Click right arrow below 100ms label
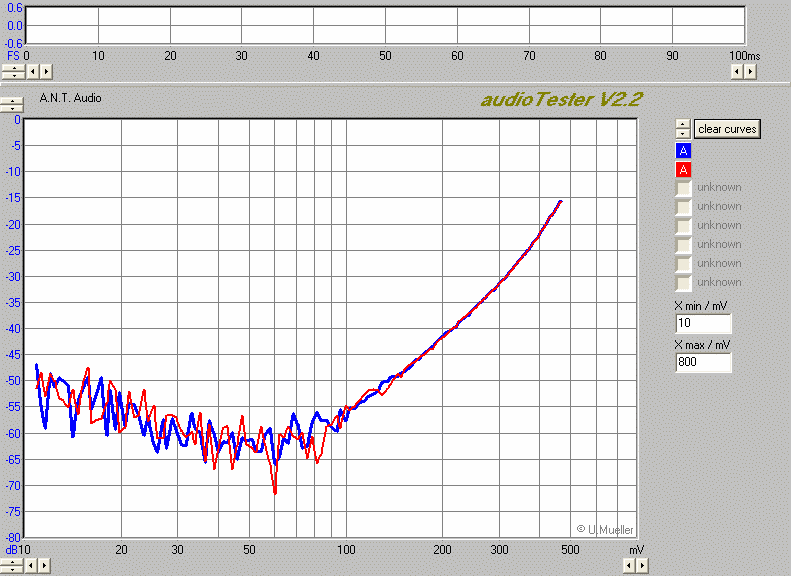Viewport: 791px width, 576px height. click(x=750, y=72)
